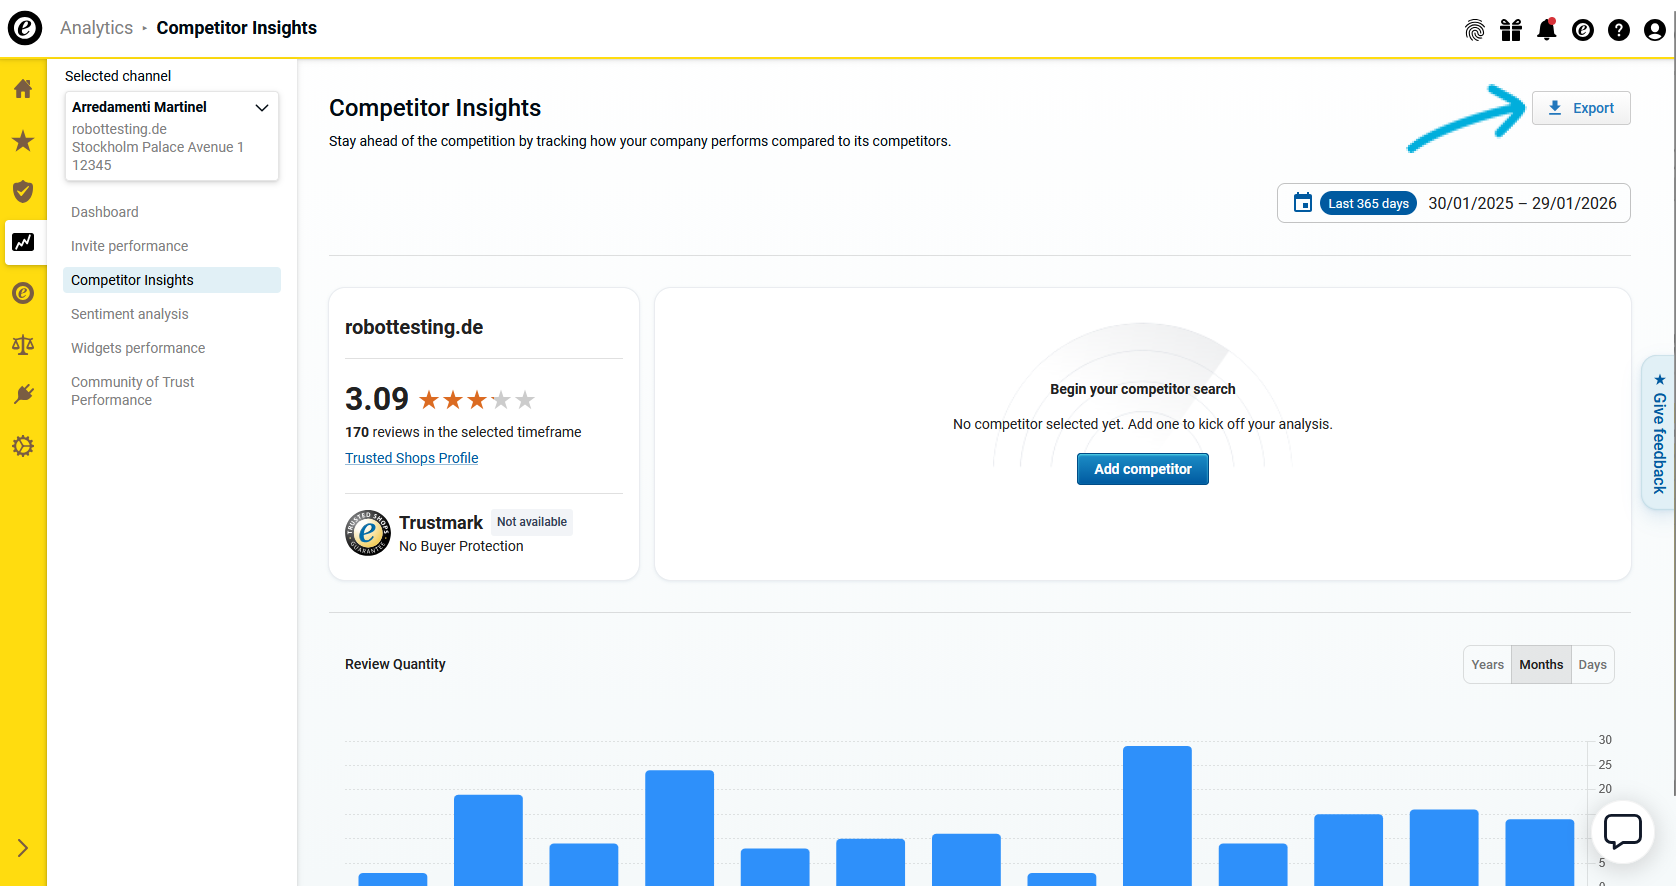Open the notifications bell icon
Image resolution: width=1676 pixels, height=886 pixels.
click(x=1546, y=30)
